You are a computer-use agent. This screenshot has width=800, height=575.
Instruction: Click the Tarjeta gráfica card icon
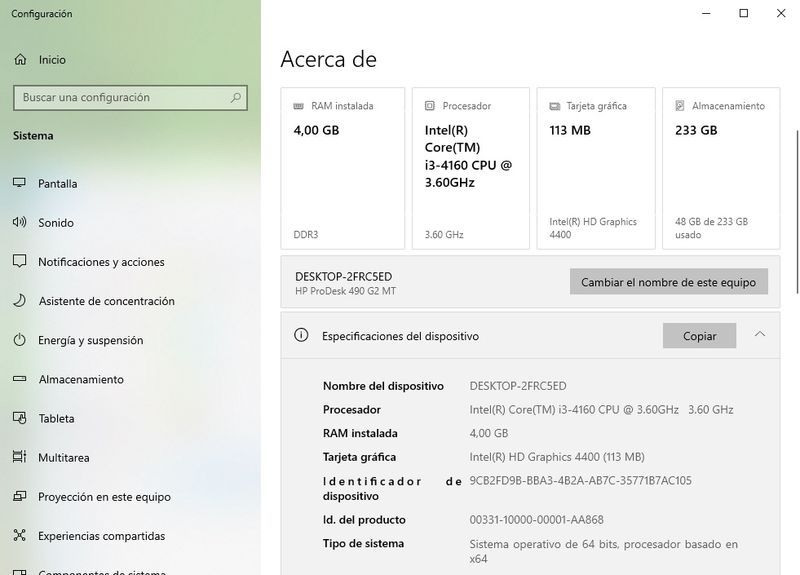555,106
